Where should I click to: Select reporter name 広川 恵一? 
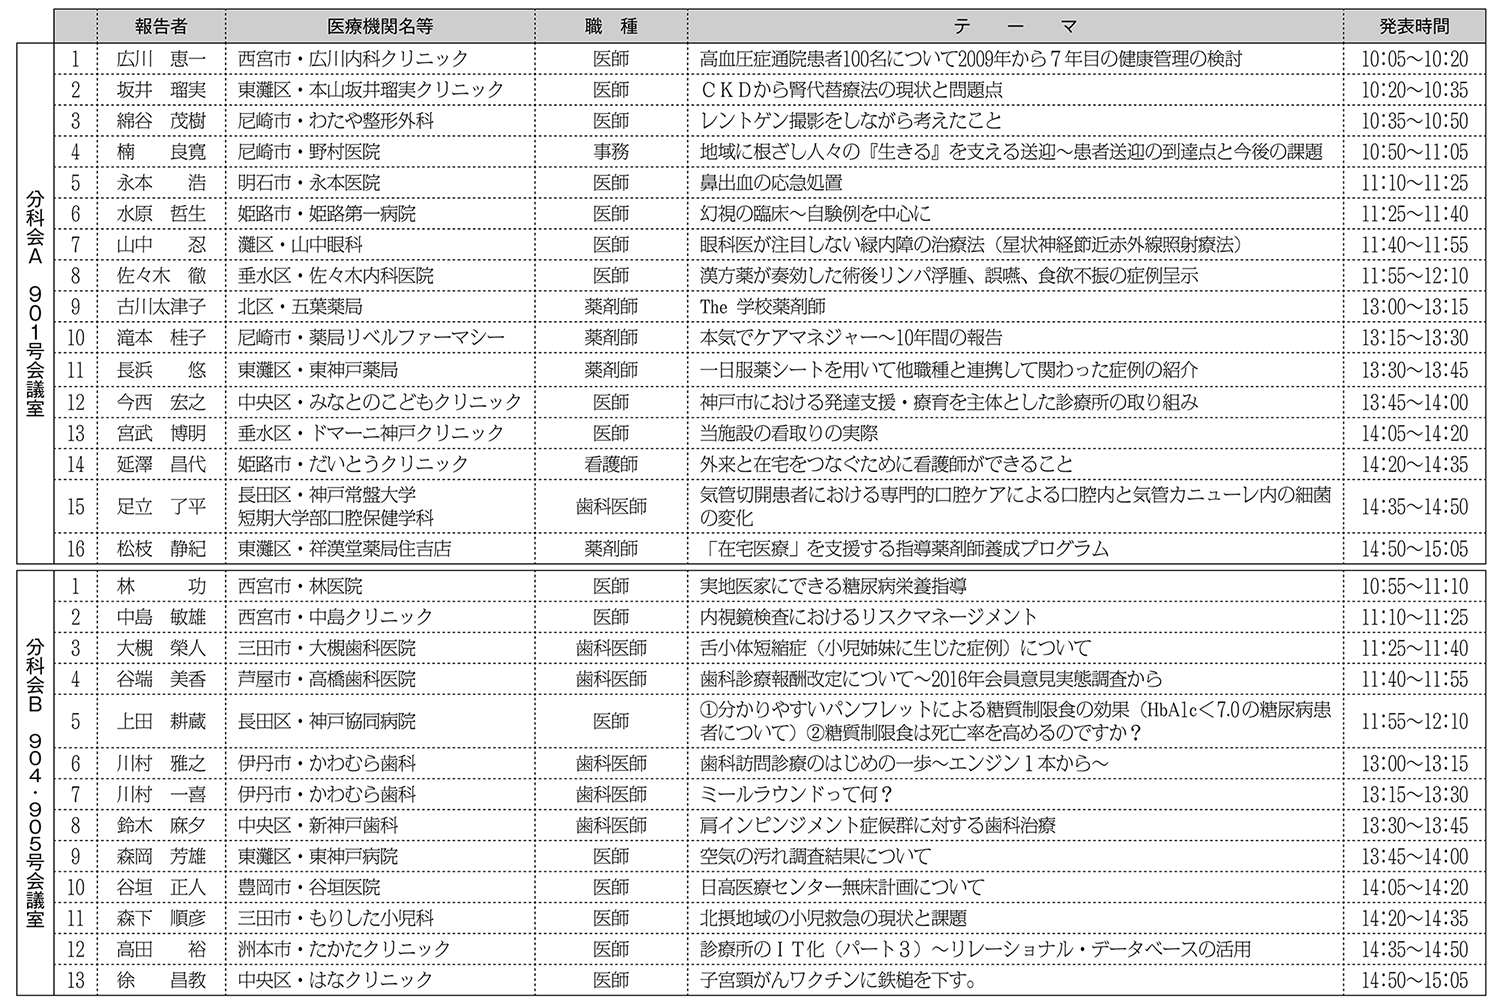coord(161,59)
